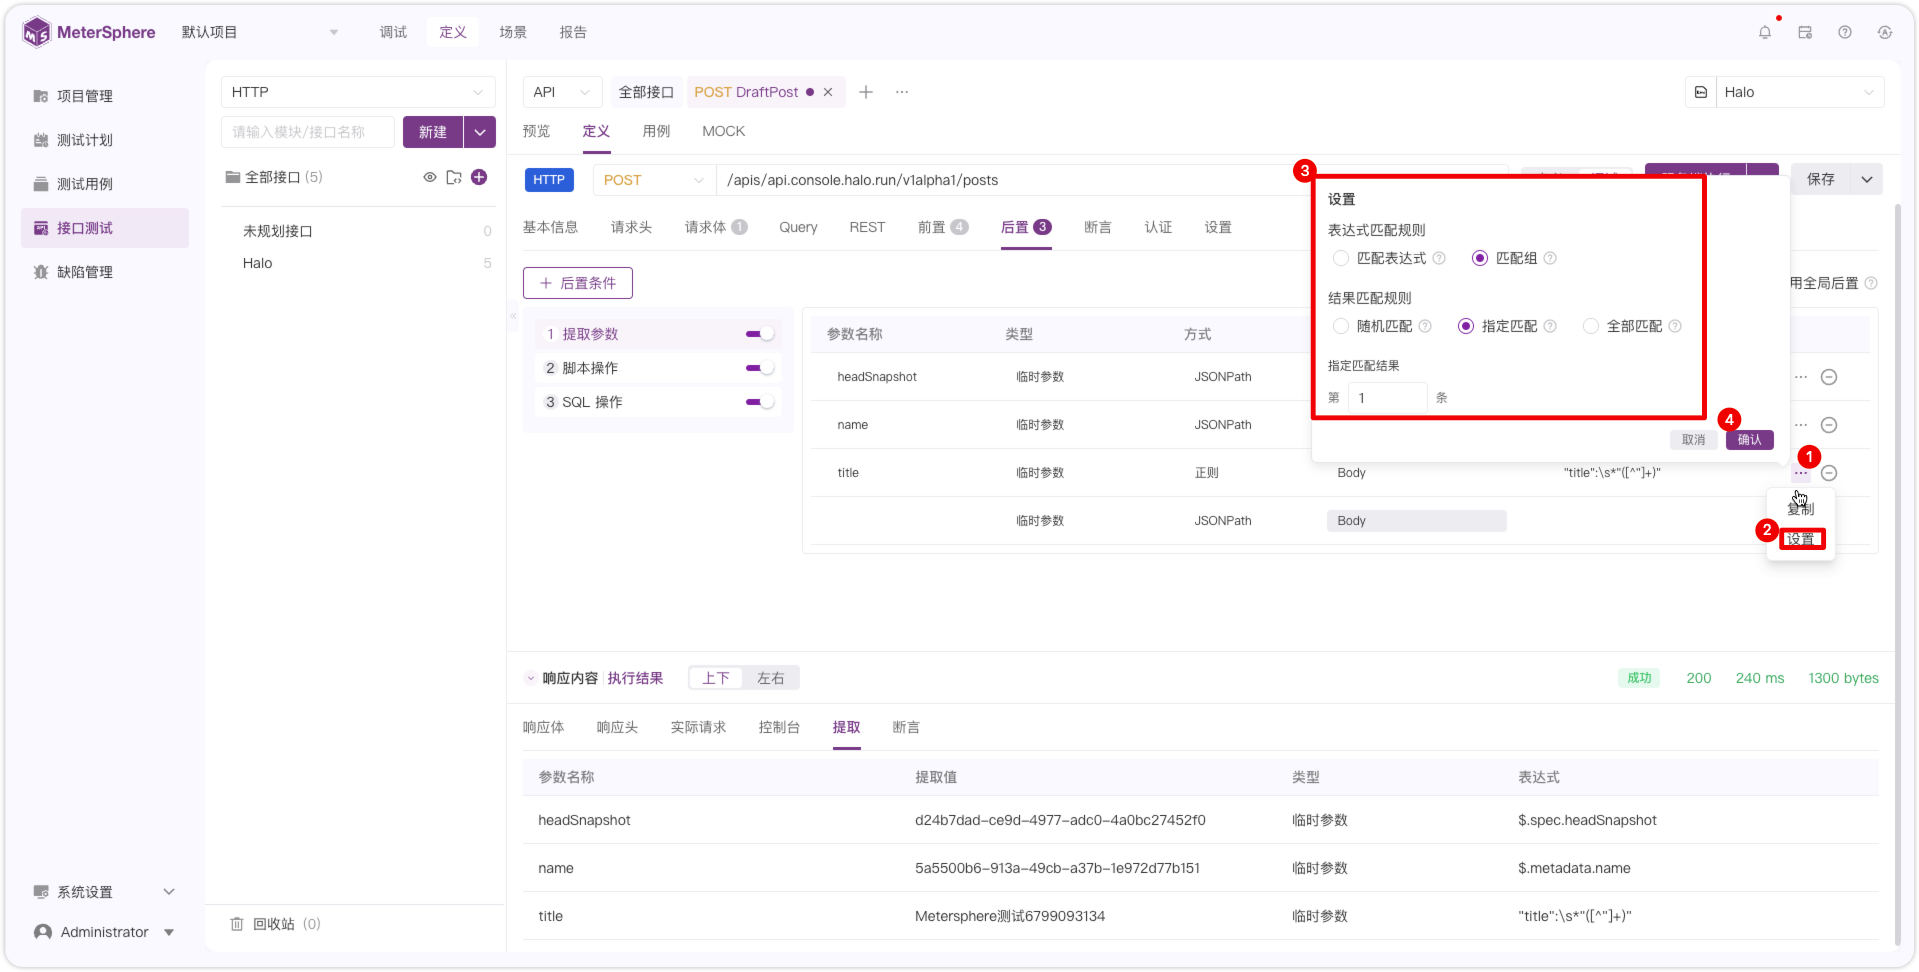Open the task center icon in header
Image resolution: width=1919 pixels, height=972 pixels.
[x=1805, y=32]
